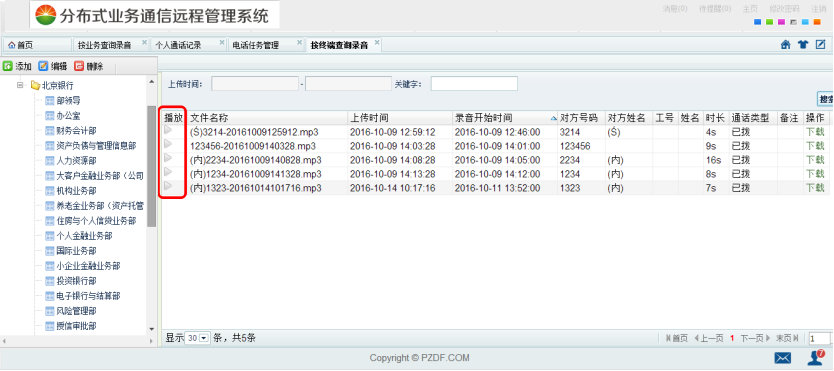Click 注销 to log out

click(x=819, y=9)
